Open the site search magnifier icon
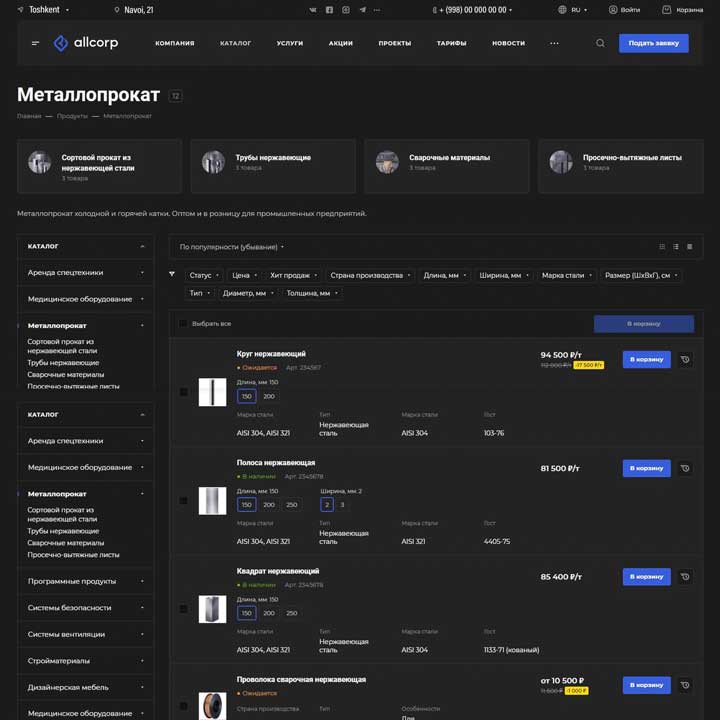This screenshot has height=720, width=720. (x=600, y=43)
